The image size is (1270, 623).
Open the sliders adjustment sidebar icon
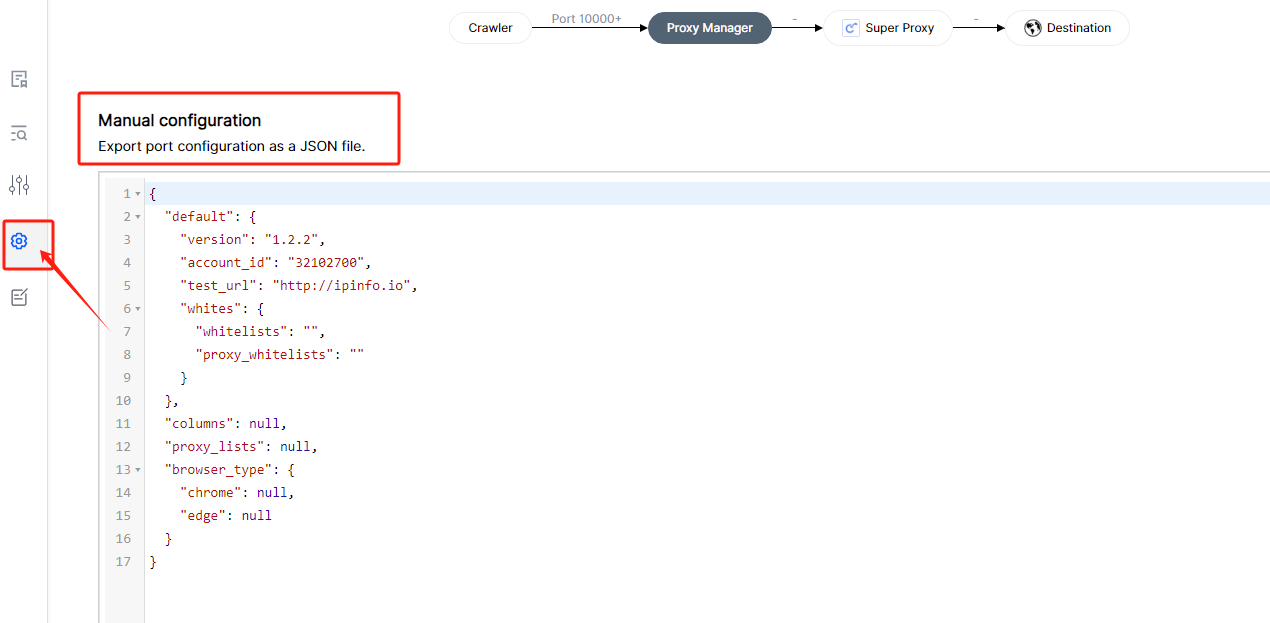tap(19, 185)
